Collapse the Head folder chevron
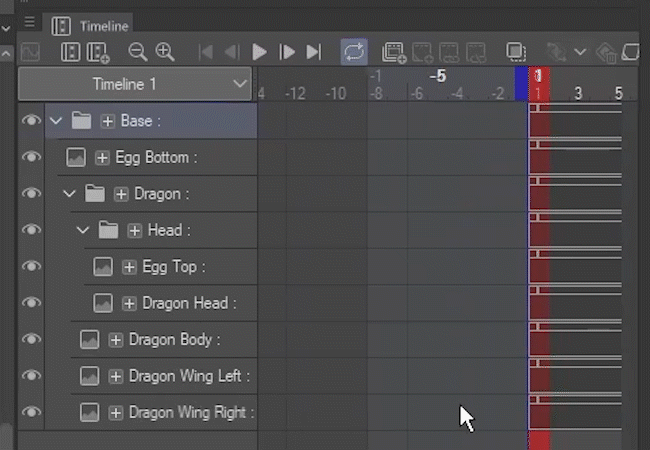650x450 pixels. pyautogui.click(x=83, y=230)
